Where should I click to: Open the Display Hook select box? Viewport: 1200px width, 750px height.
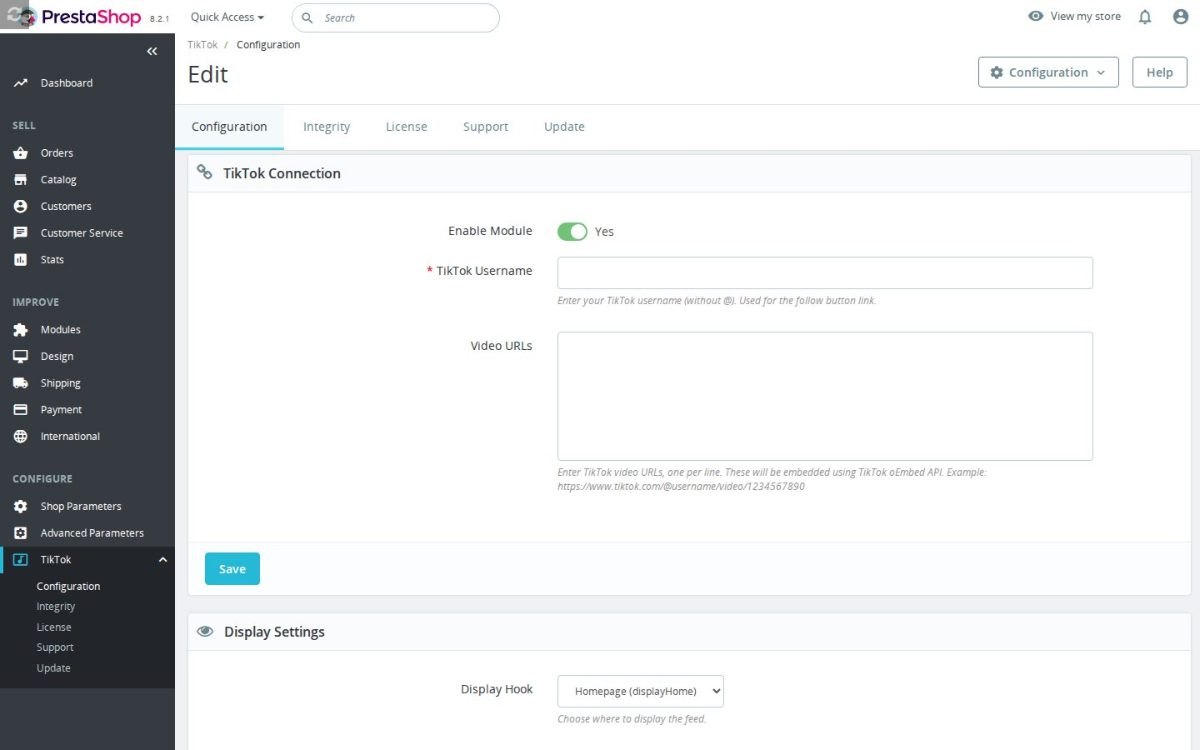pyautogui.click(x=640, y=691)
